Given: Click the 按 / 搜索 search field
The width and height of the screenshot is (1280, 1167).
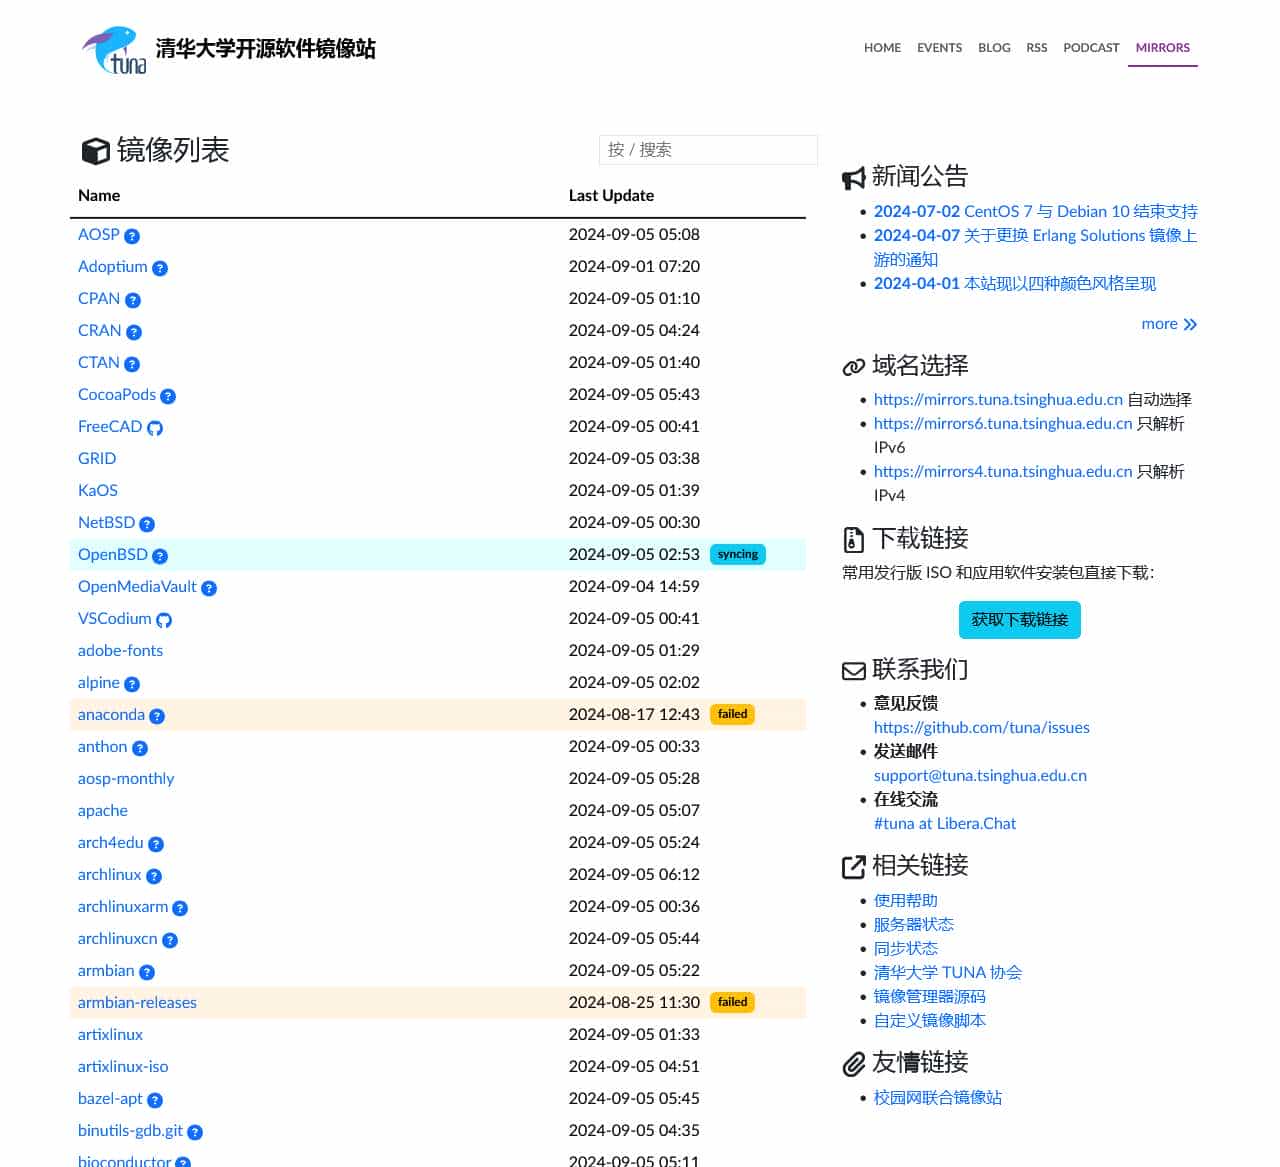Looking at the screenshot, I should click(708, 149).
